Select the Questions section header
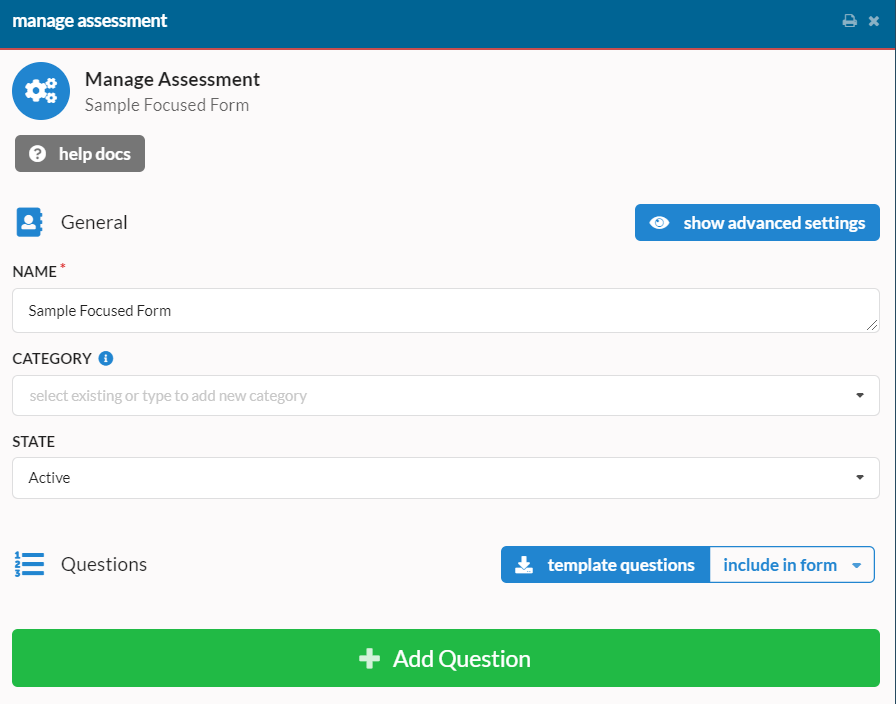 [x=104, y=564]
